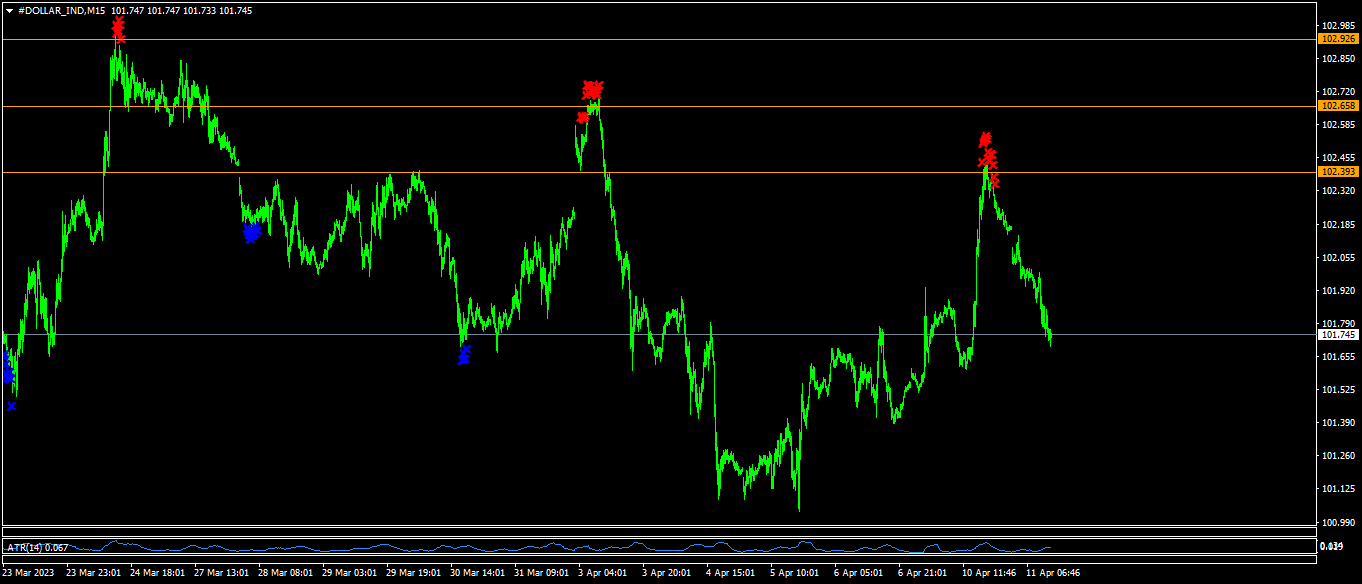
Task: Click the 102.850 price scale value
Action: (x=1339, y=59)
